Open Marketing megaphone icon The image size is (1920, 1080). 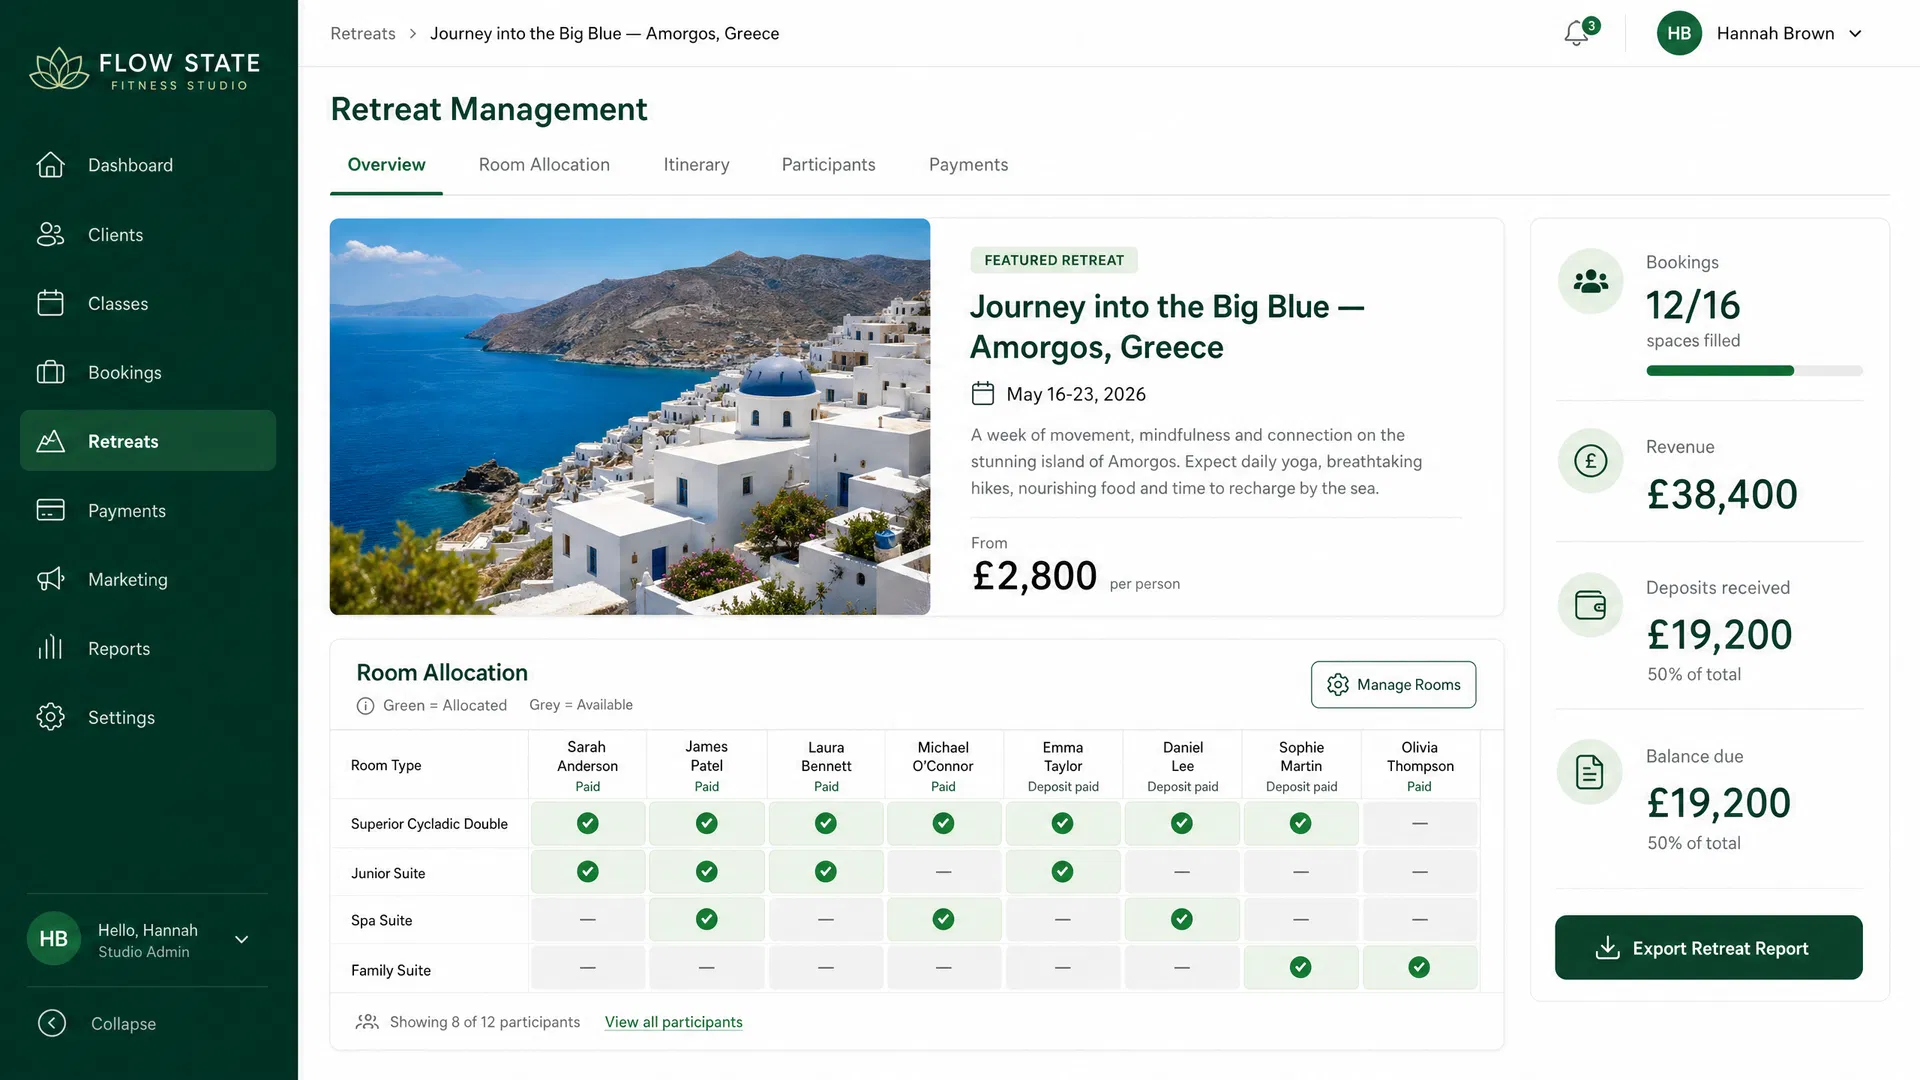pyautogui.click(x=50, y=579)
